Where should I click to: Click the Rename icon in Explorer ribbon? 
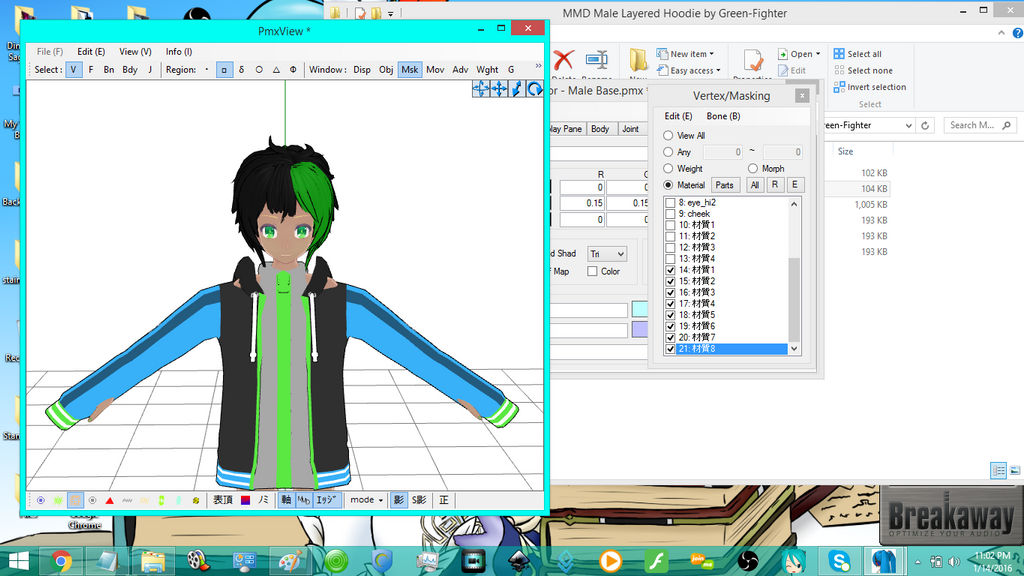[596, 61]
